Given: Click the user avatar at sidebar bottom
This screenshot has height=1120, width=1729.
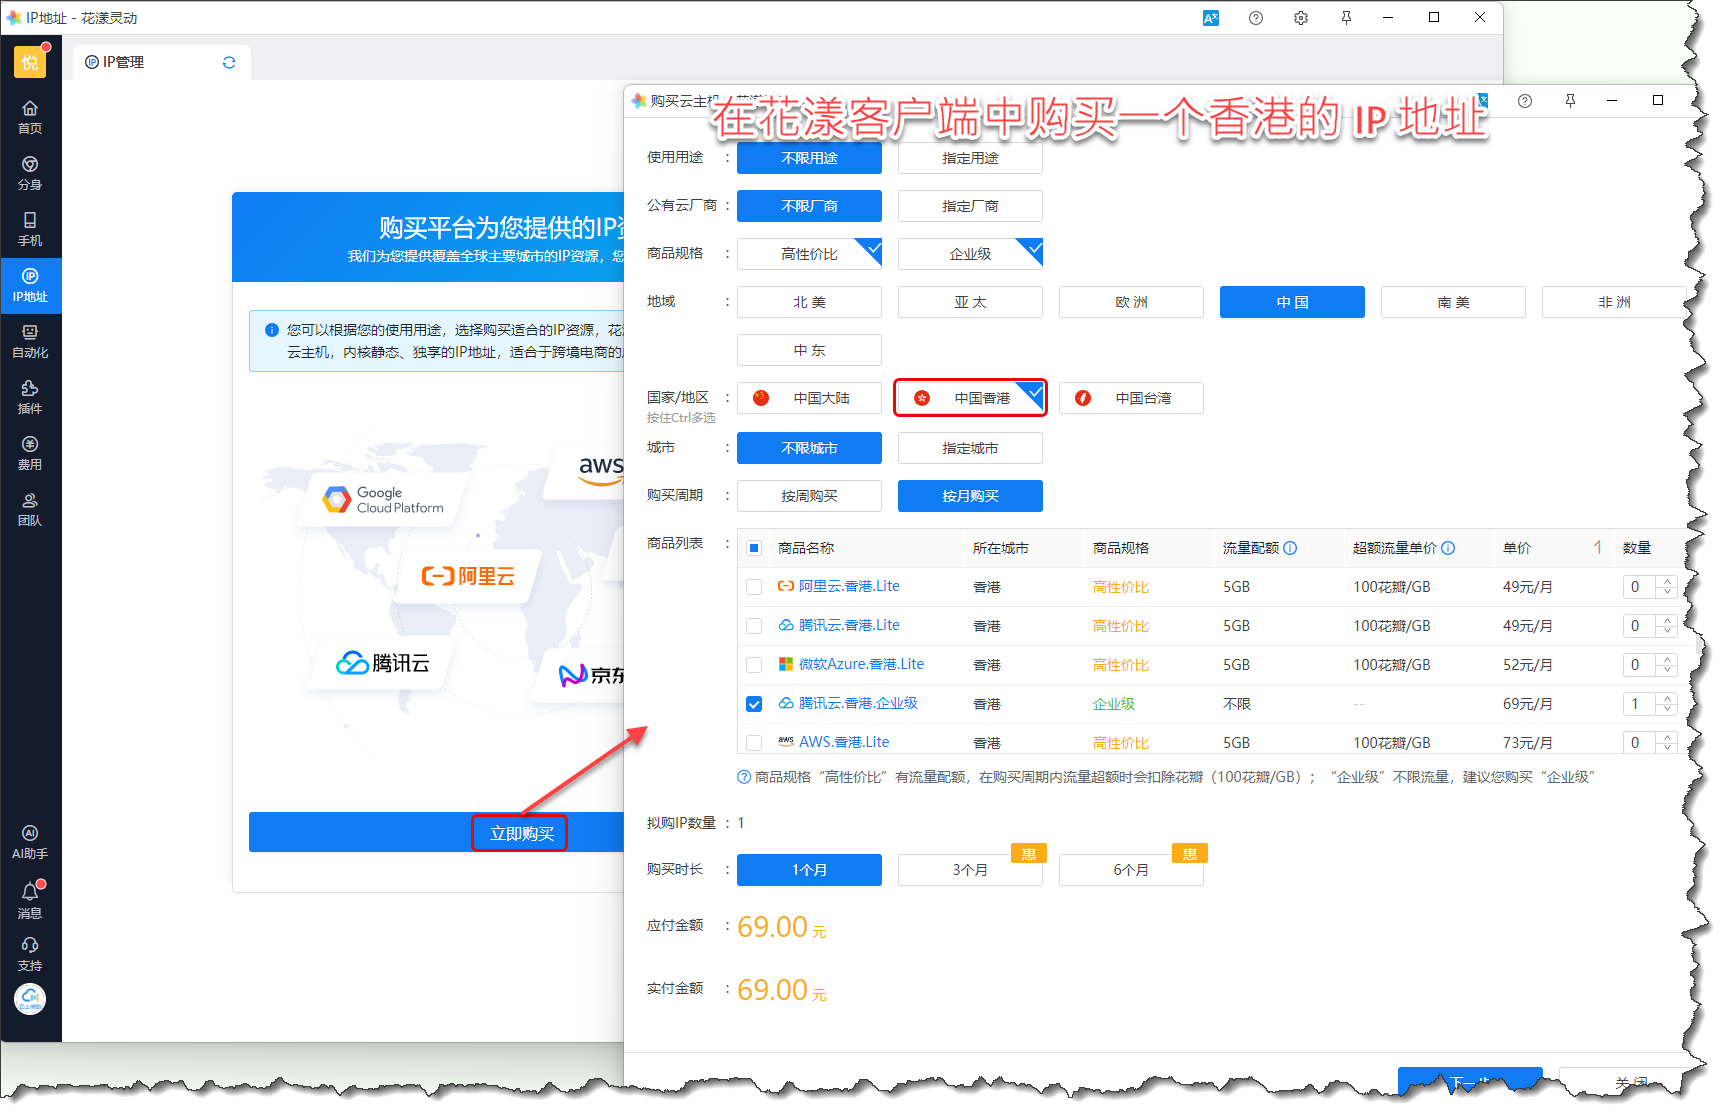Looking at the screenshot, I should pyautogui.click(x=30, y=999).
